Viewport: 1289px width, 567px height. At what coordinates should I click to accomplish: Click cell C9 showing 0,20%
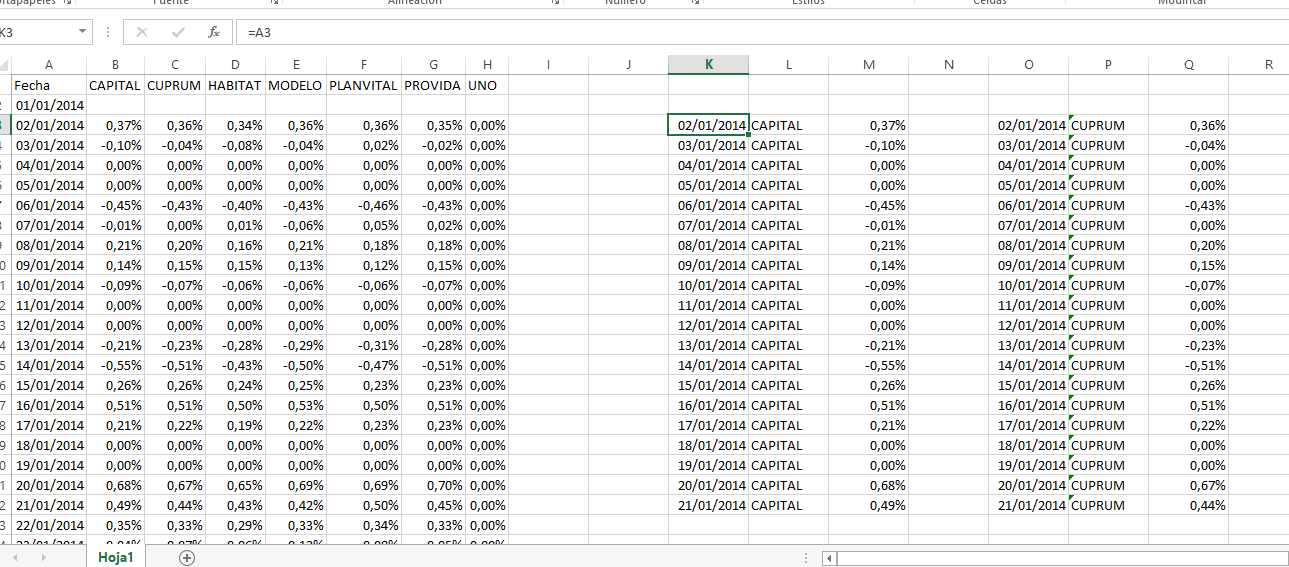tap(174, 245)
